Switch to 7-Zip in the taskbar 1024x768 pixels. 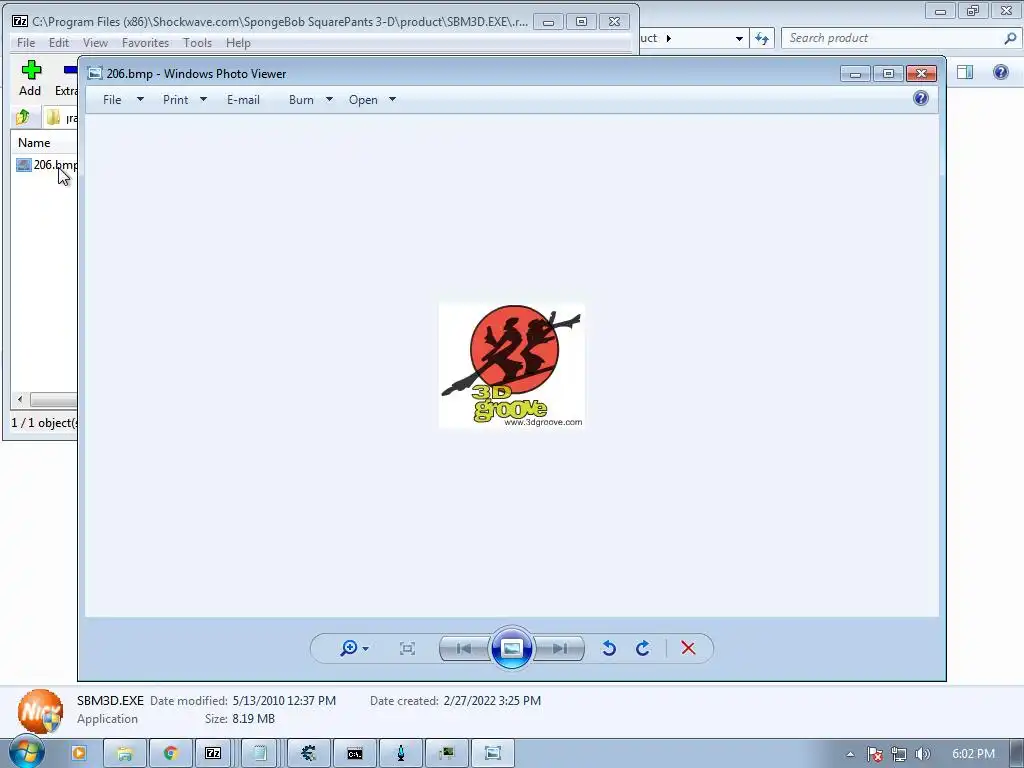(213, 753)
